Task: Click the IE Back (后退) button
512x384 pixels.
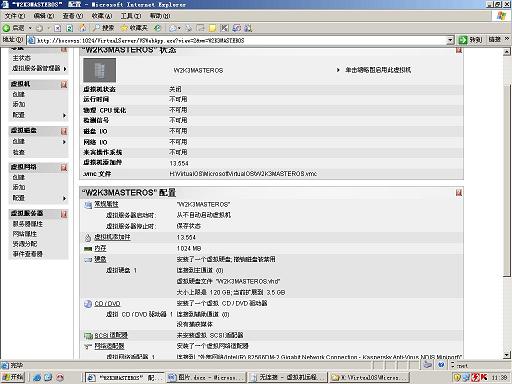Action: [x=14, y=28]
